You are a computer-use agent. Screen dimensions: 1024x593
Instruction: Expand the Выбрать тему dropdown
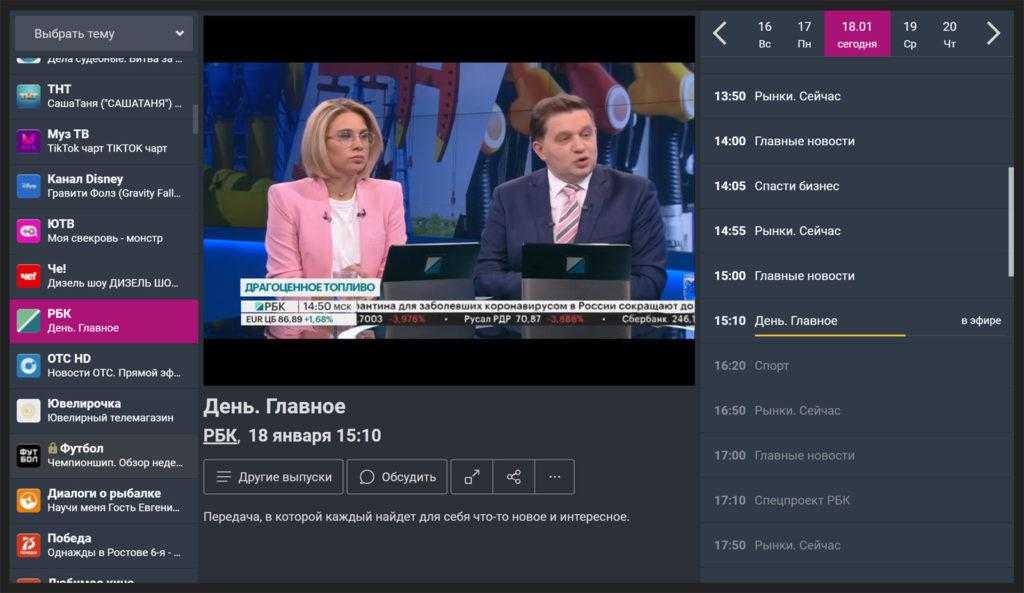(103, 33)
